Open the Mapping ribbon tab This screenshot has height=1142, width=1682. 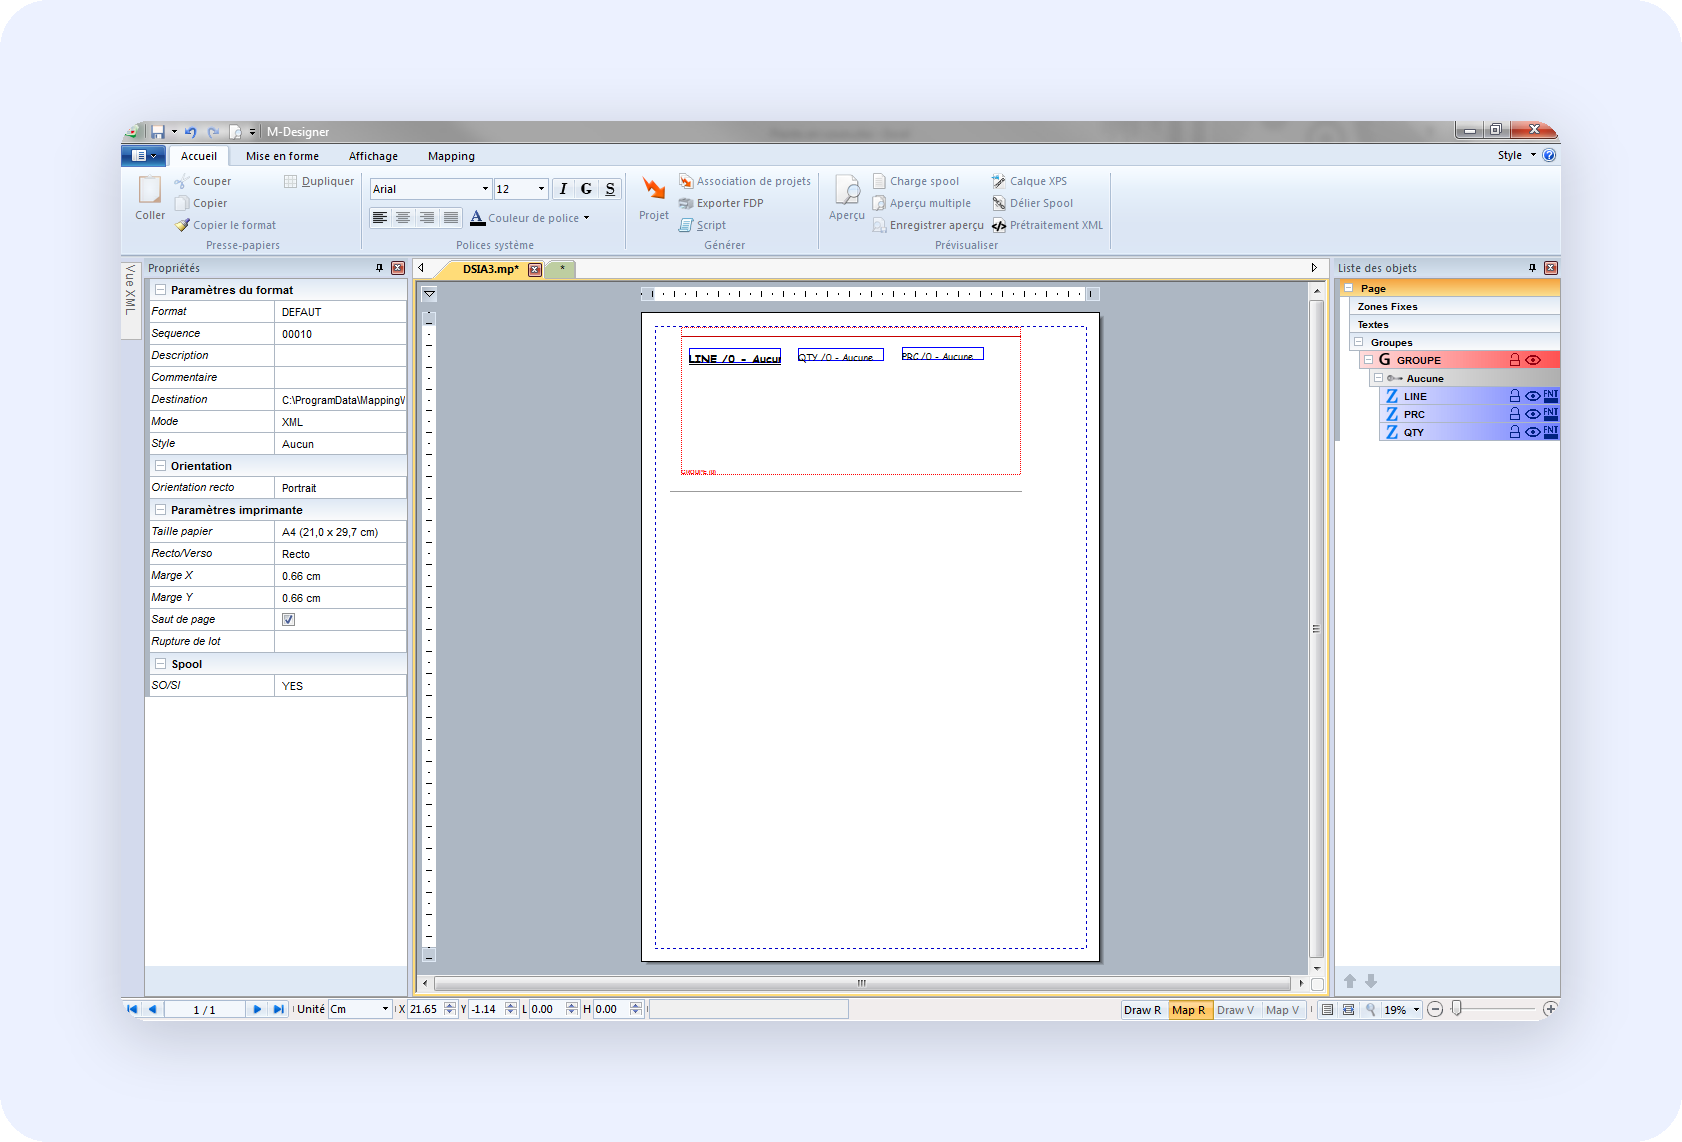[451, 156]
